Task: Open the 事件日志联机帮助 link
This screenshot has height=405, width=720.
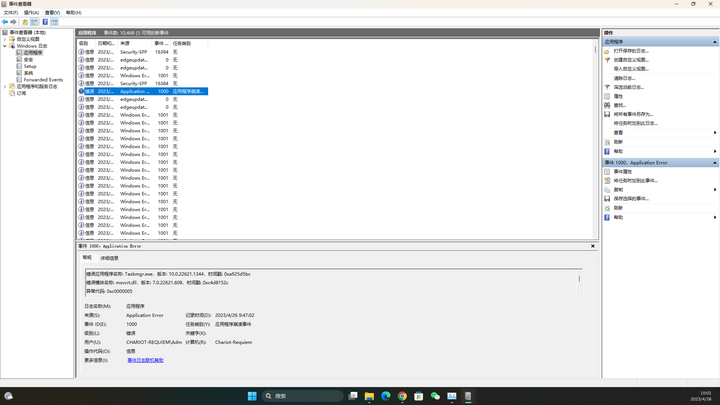Action: point(146,360)
